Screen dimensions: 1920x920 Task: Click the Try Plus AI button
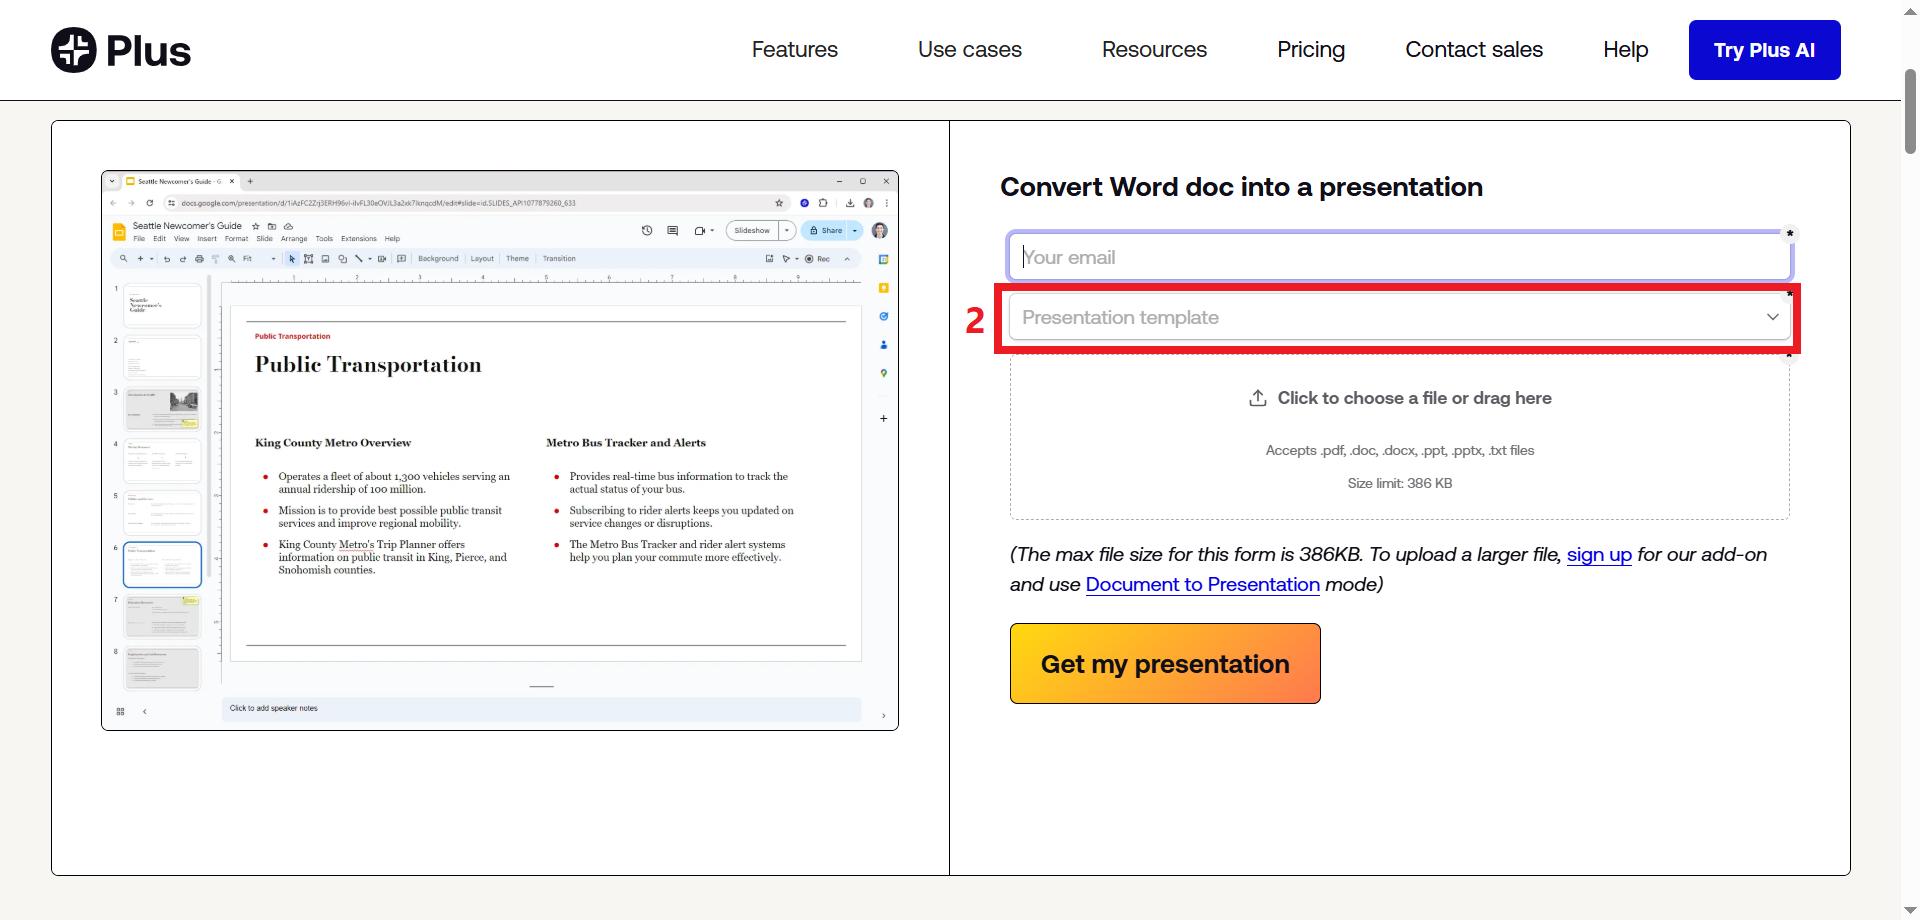click(x=1764, y=50)
